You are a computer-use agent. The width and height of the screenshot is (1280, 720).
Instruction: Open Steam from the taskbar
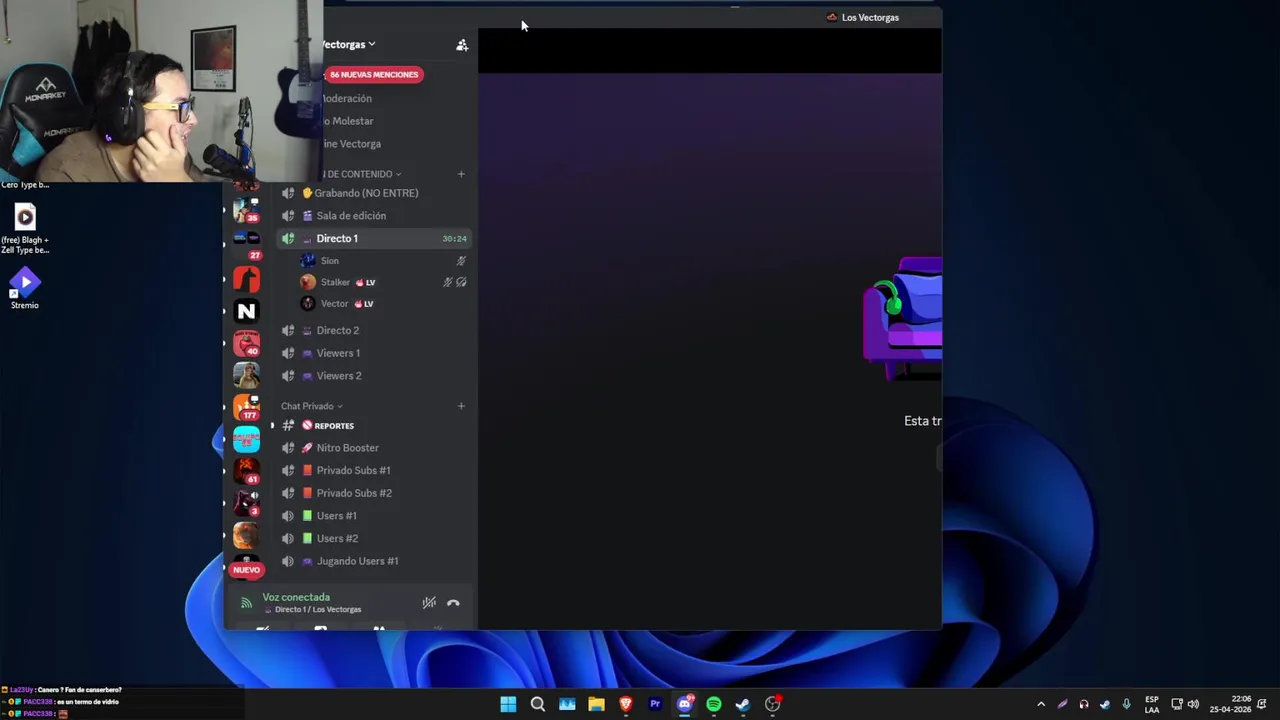click(x=743, y=704)
